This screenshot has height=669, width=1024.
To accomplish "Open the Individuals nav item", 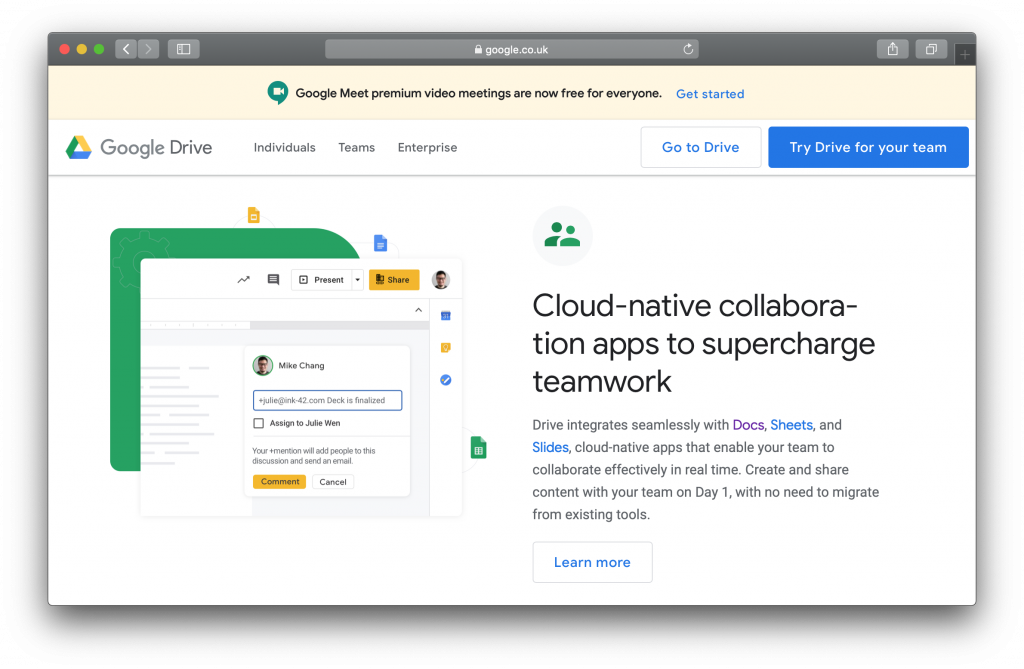I will click(285, 148).
